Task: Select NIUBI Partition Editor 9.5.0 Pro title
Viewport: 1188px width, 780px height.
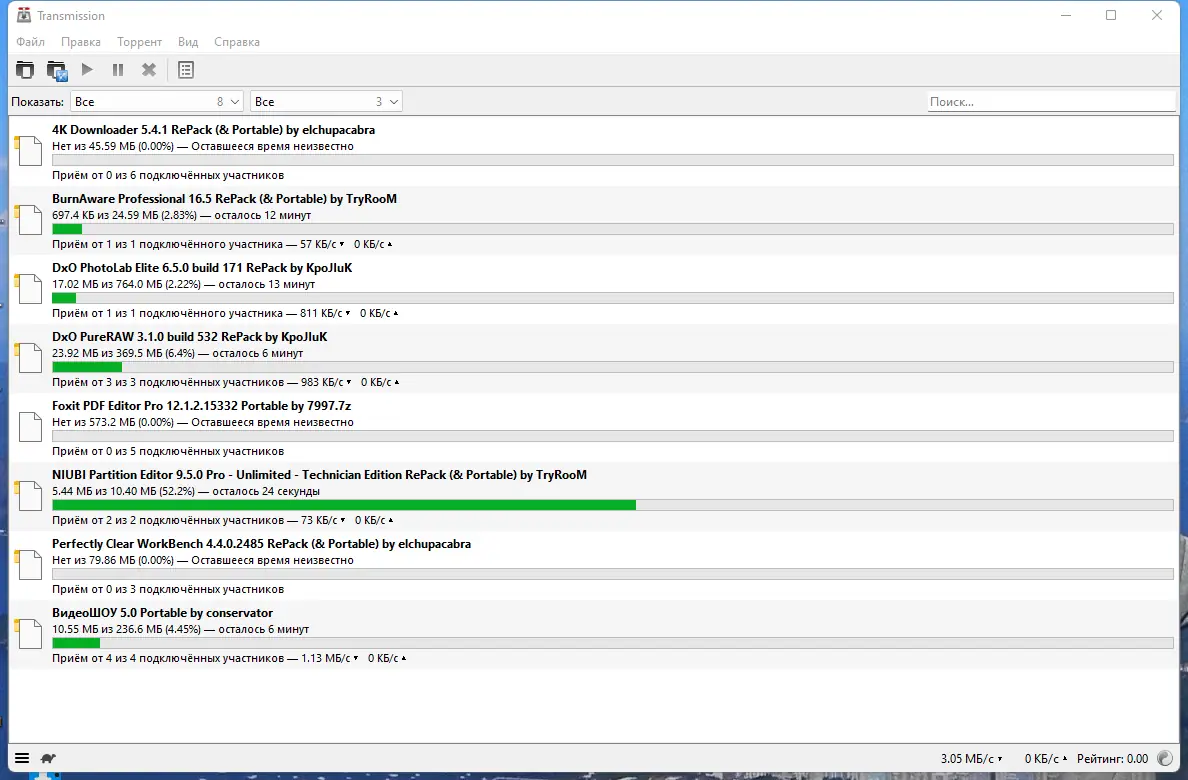Action: click(319, 475)
